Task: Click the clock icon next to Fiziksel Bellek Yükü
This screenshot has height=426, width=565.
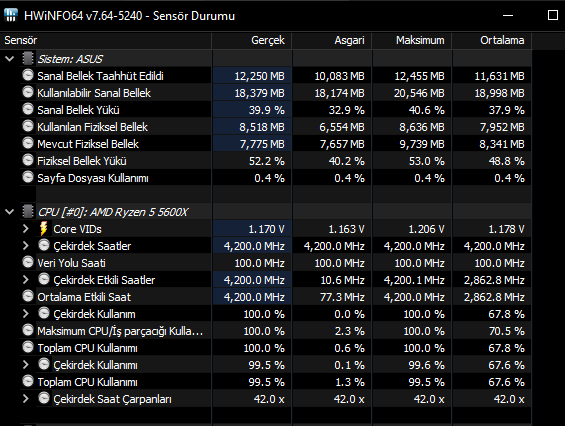Action: pos(28,160)
